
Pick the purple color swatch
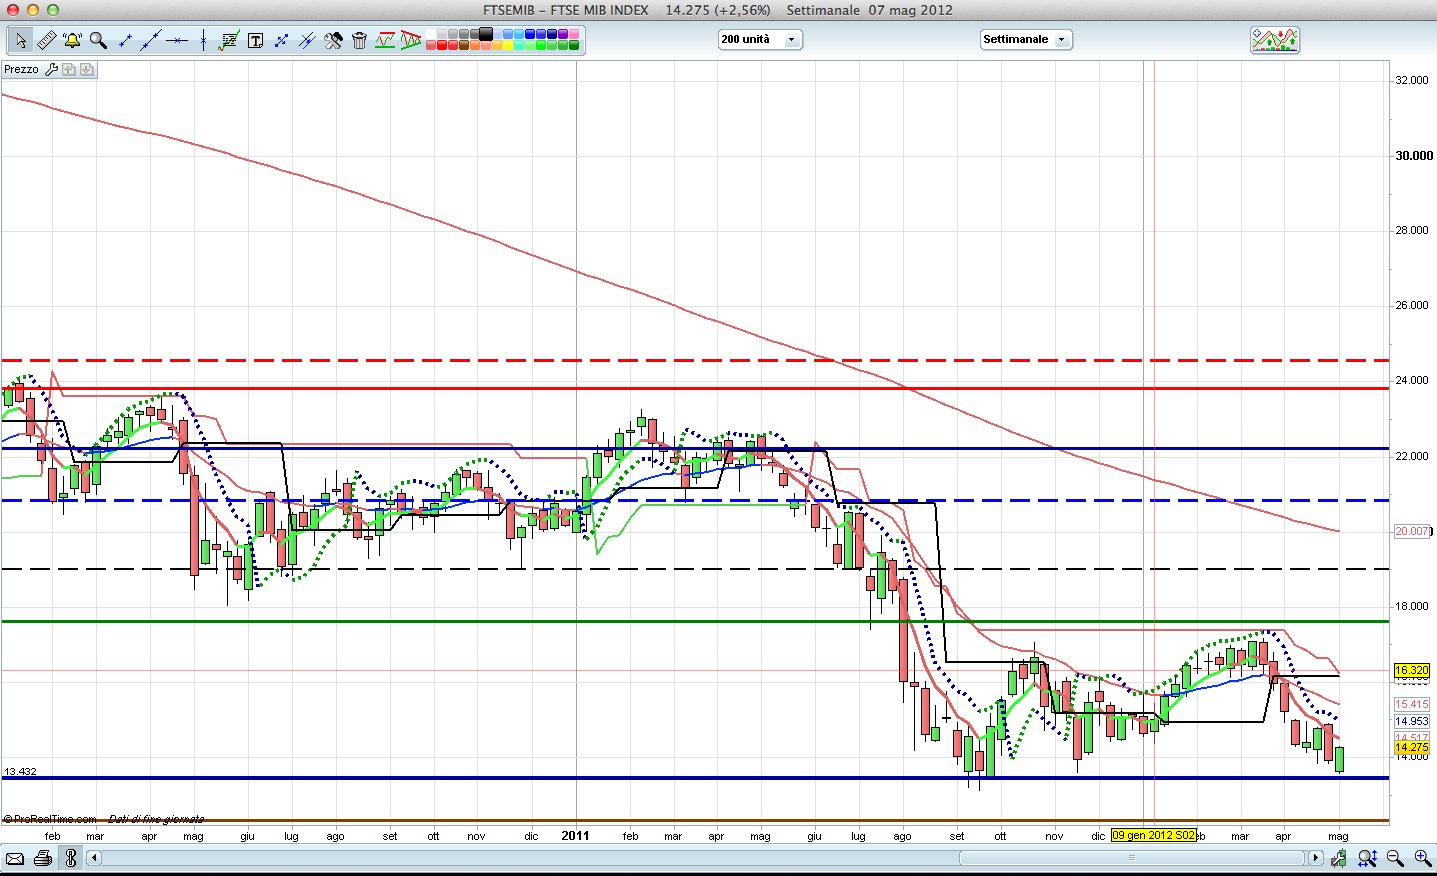563,33
